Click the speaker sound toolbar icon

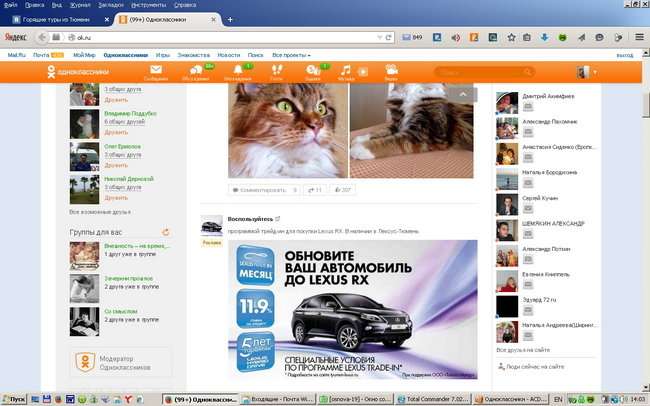click(456, 38)
